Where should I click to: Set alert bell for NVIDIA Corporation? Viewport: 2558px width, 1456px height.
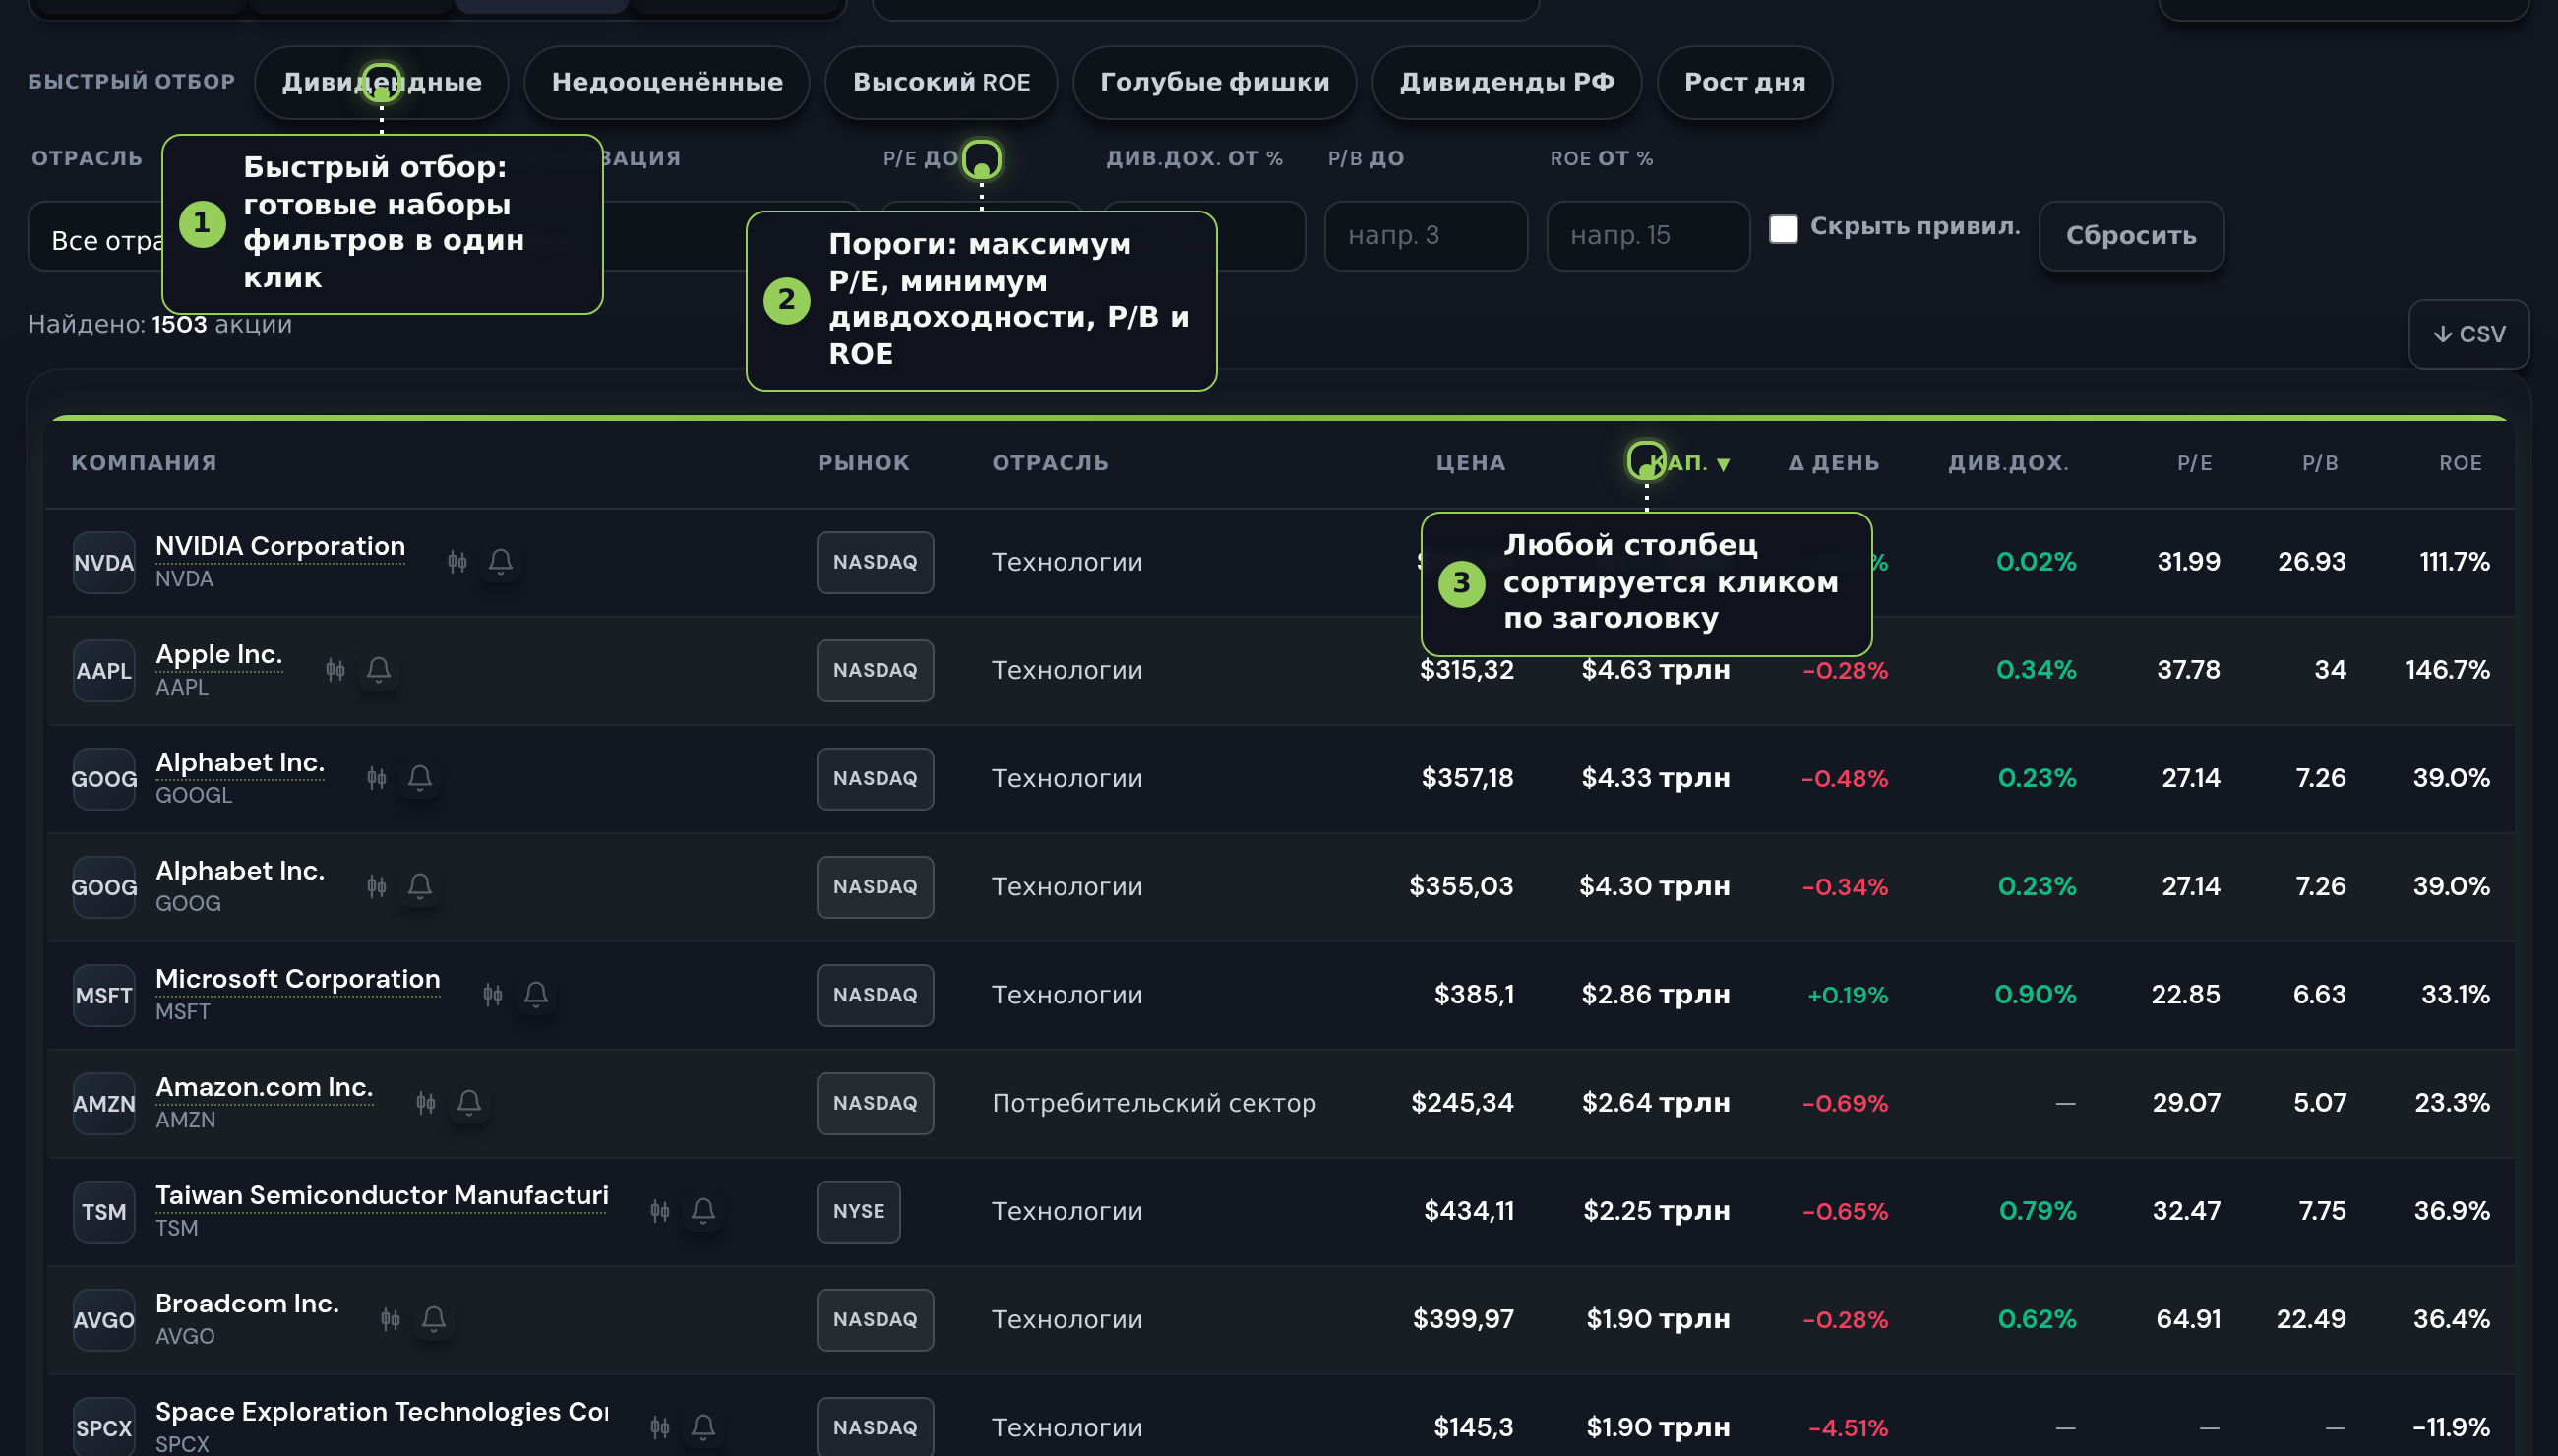(501, 562)
